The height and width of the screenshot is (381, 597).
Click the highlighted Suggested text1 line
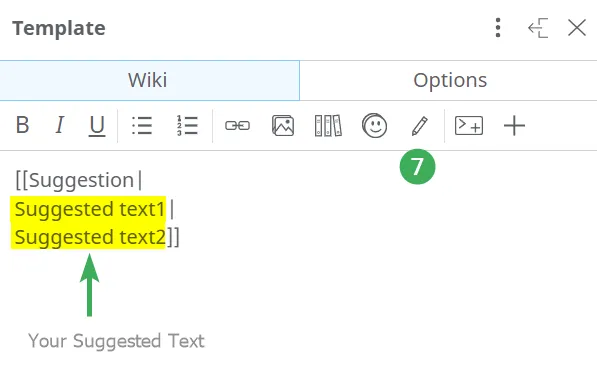88,209
